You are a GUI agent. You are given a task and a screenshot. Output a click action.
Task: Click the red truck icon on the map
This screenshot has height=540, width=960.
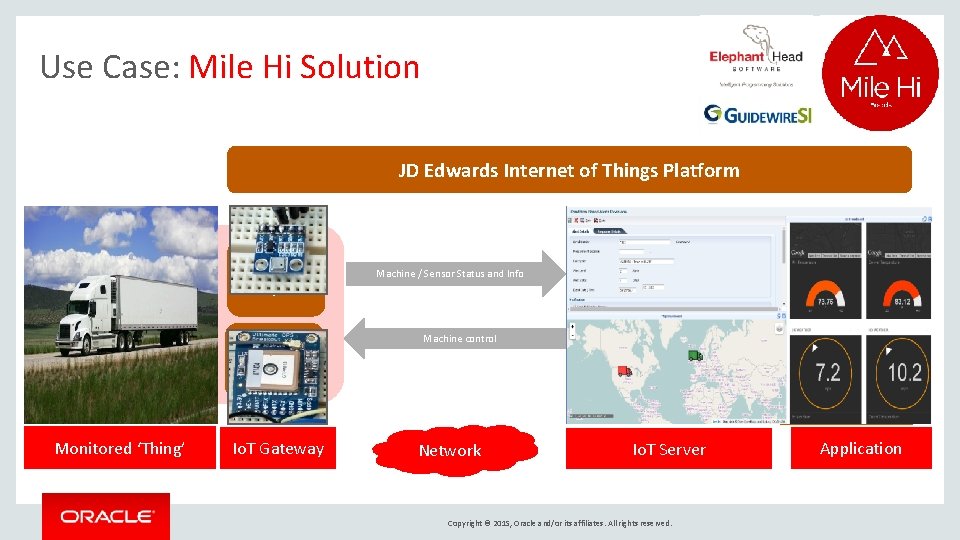coord(624,371)
